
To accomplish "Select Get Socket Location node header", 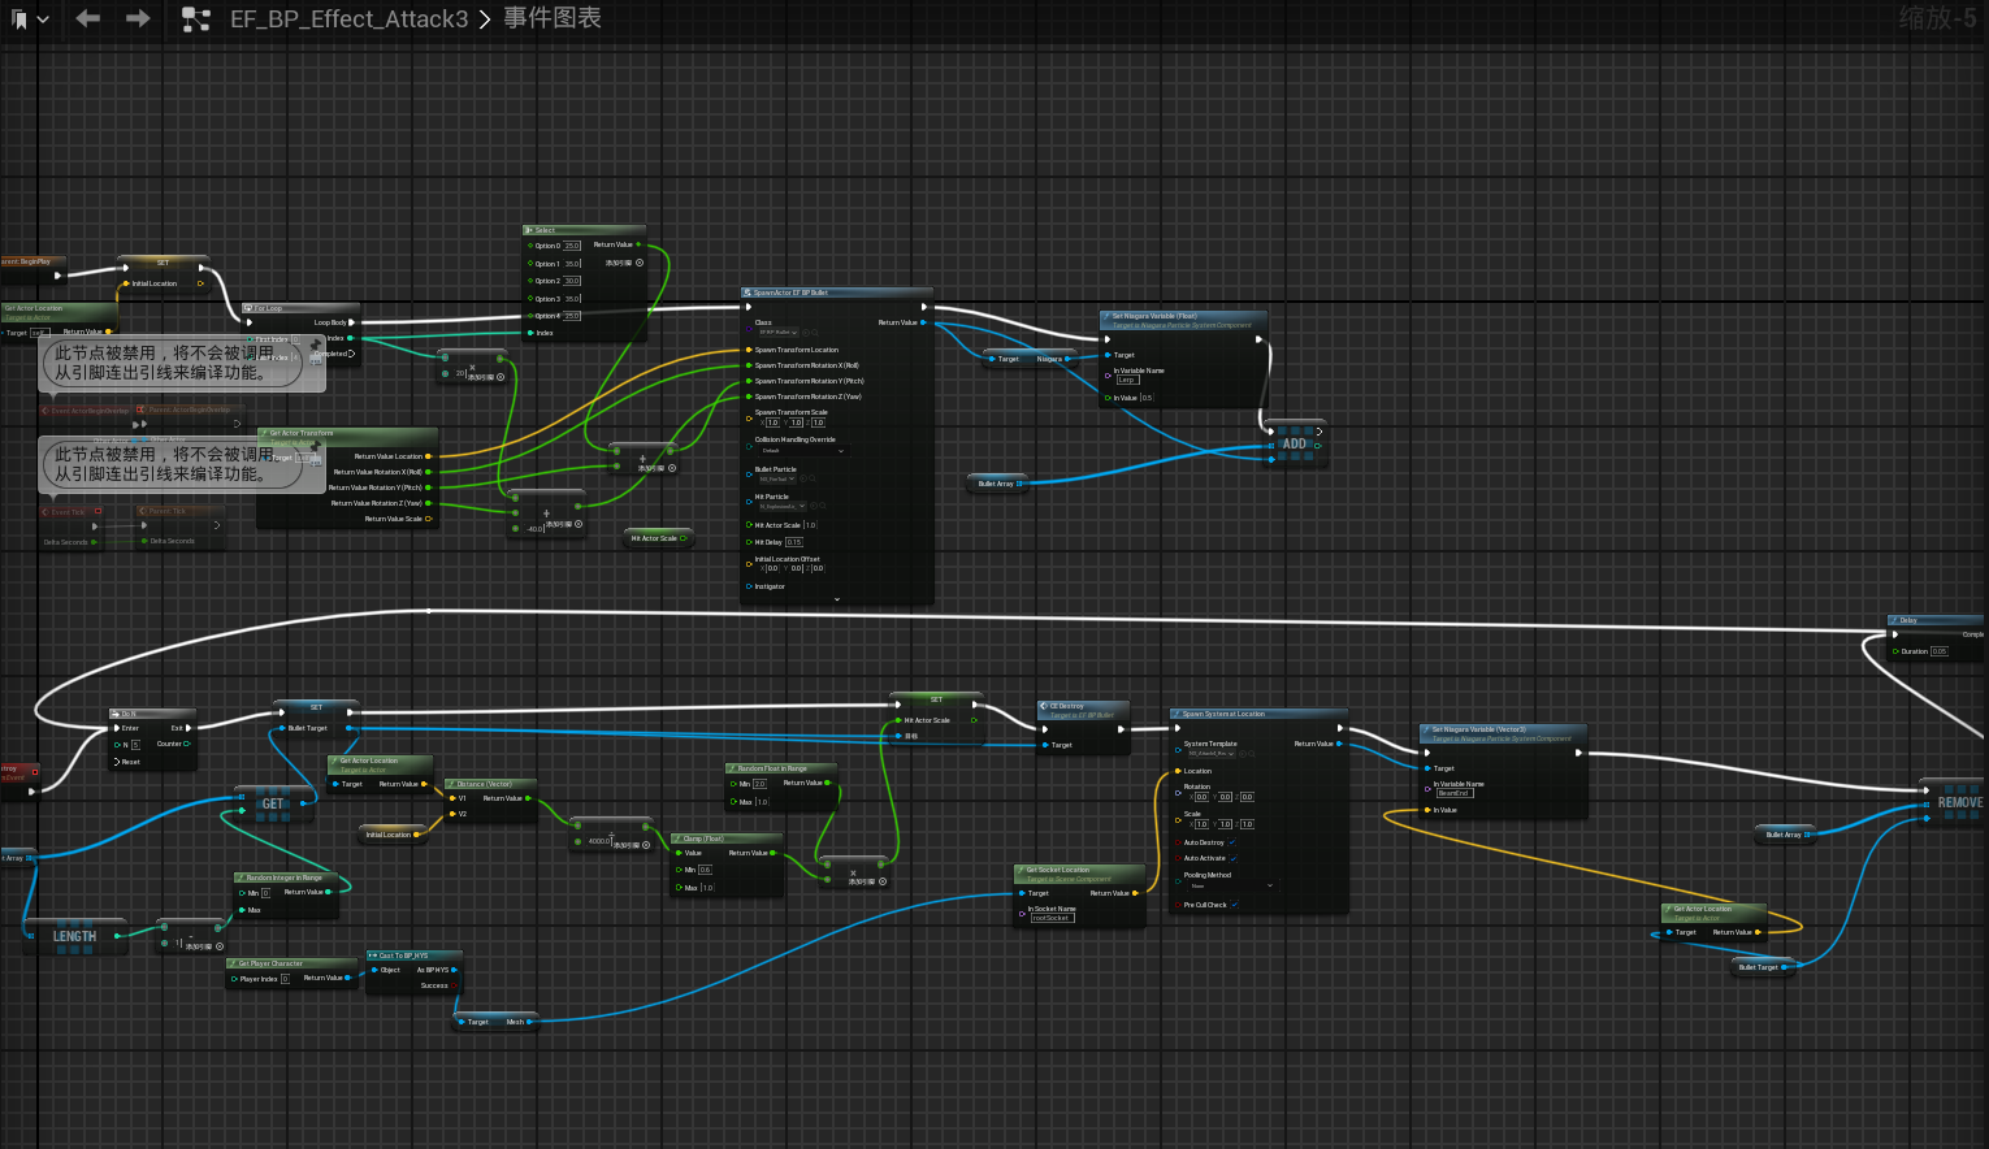I will coord(1079,873).
